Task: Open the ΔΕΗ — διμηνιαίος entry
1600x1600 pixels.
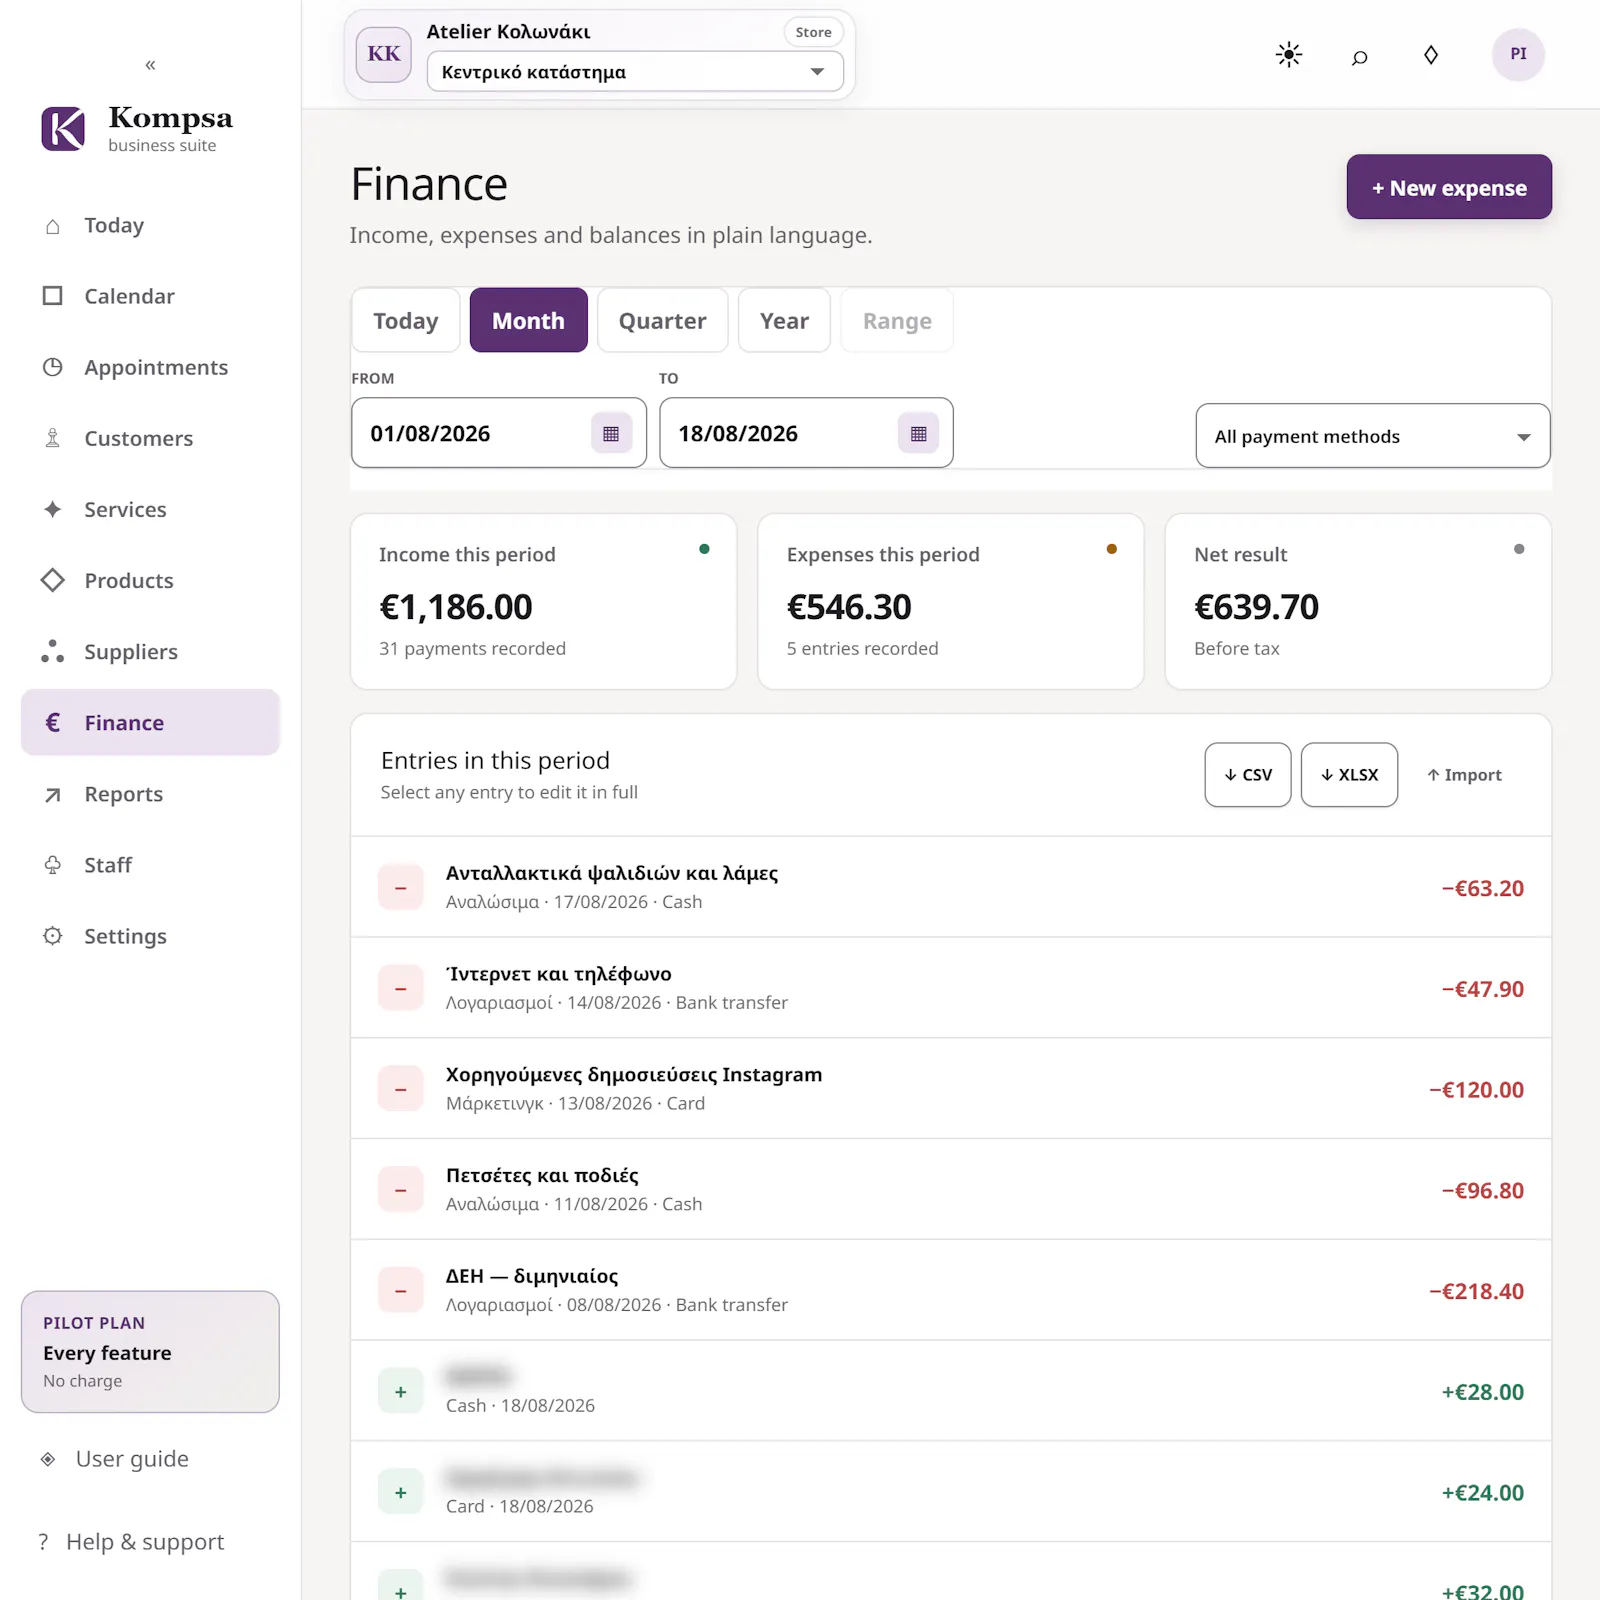Action: (x=951, y=1290)
